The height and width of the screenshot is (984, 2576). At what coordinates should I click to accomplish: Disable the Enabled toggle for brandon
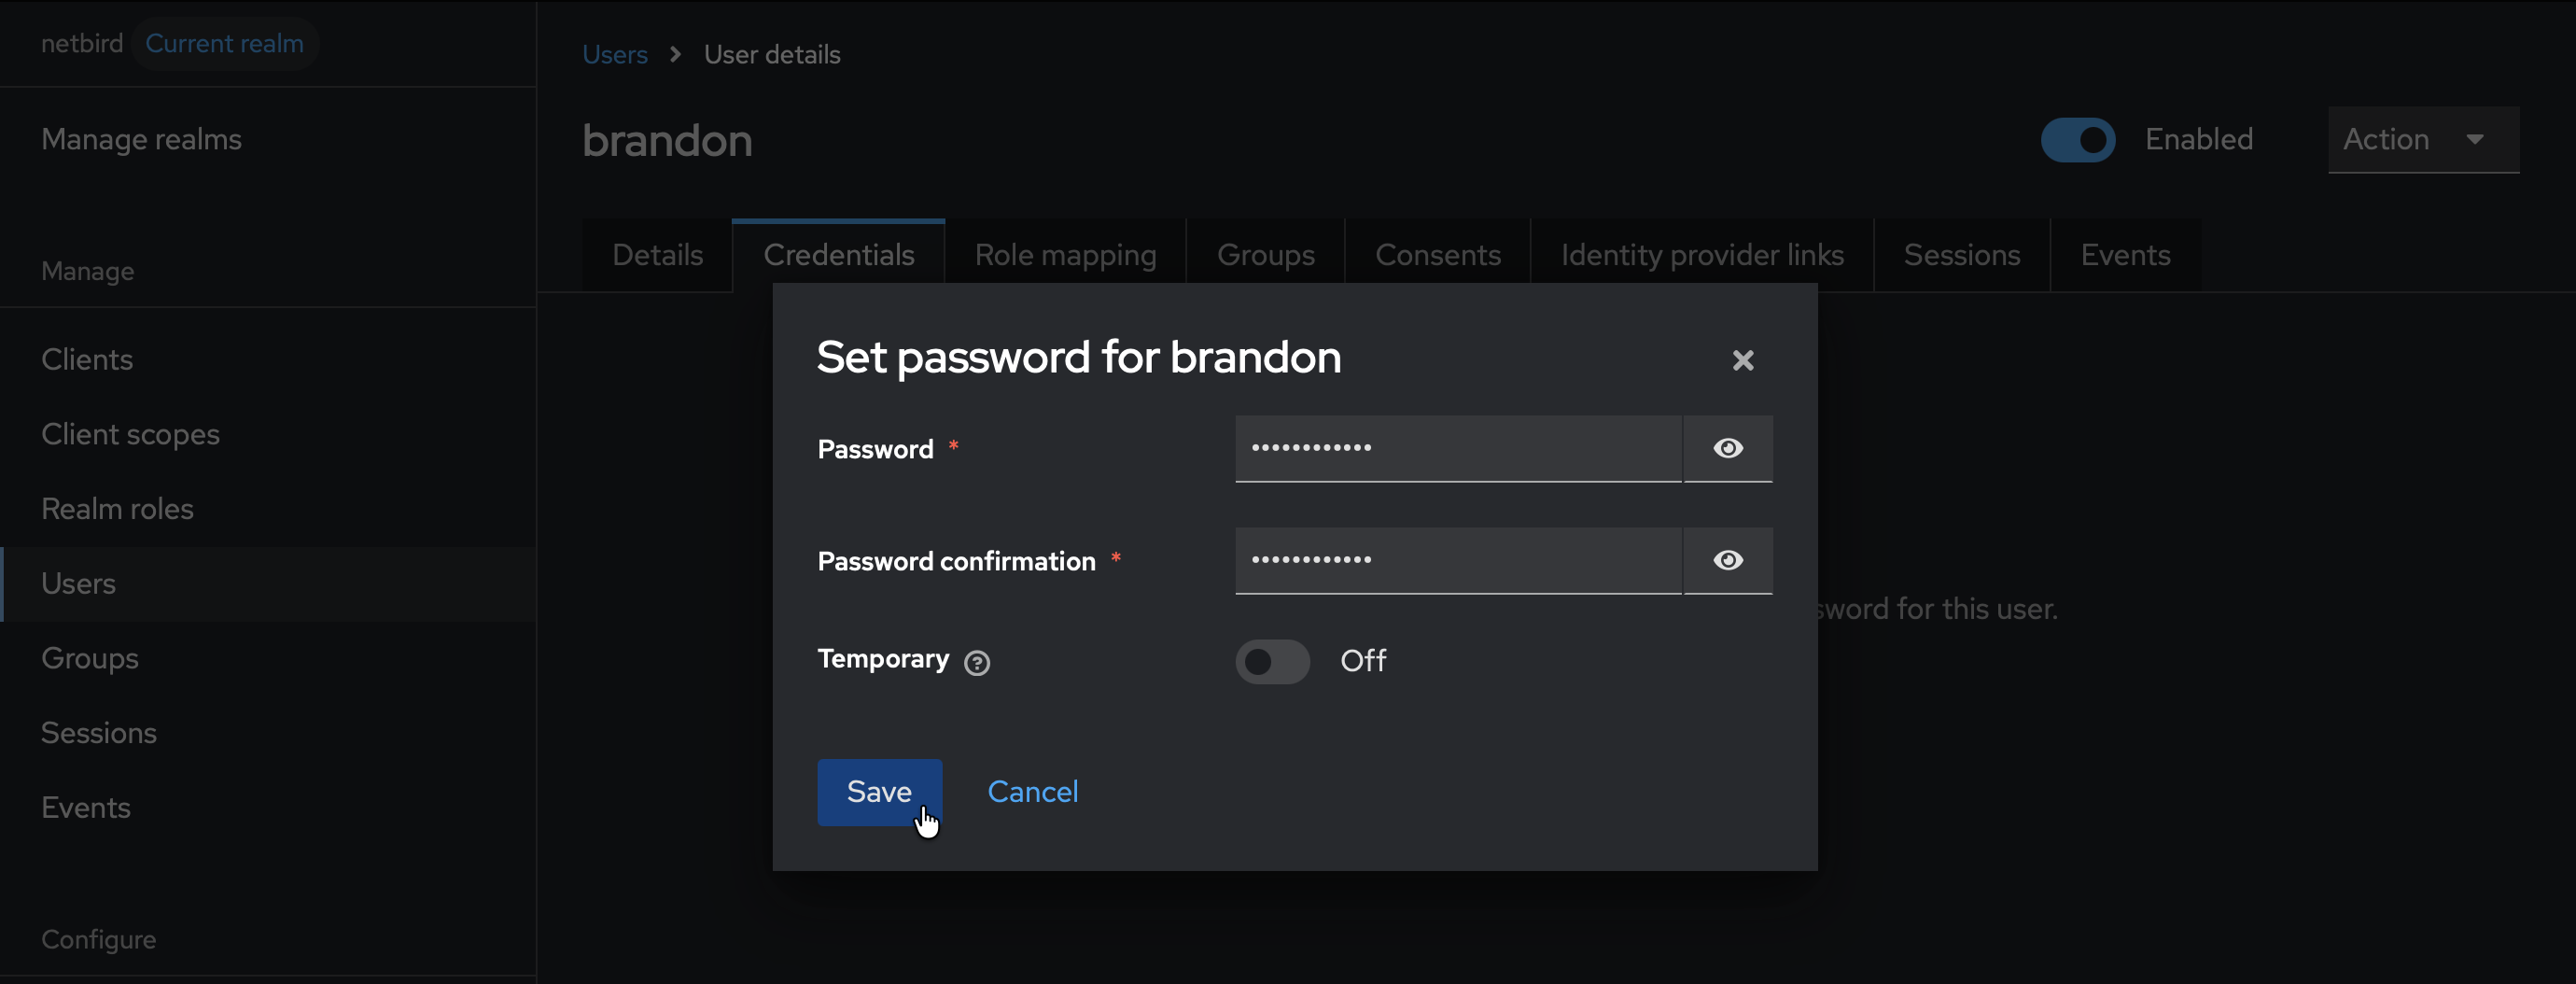(x=2078, y=140)
